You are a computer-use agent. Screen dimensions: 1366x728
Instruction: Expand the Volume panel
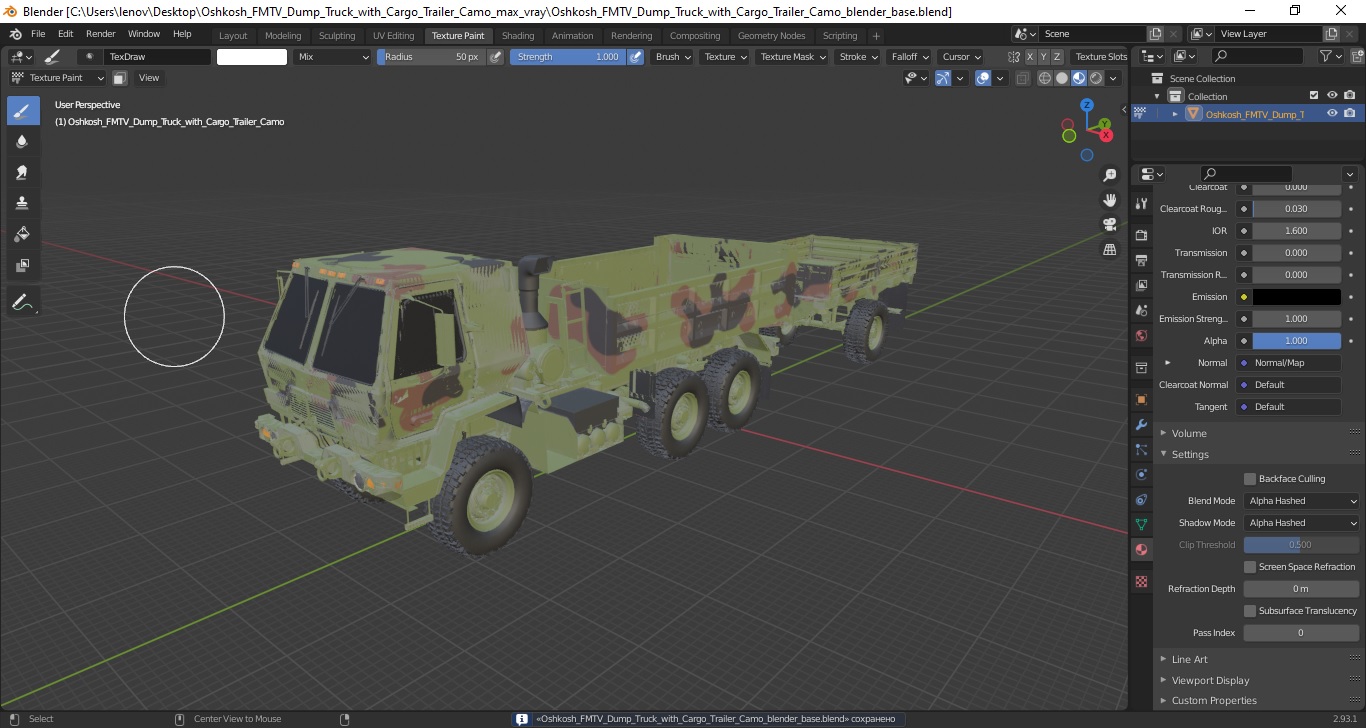tap(1189, 433)
